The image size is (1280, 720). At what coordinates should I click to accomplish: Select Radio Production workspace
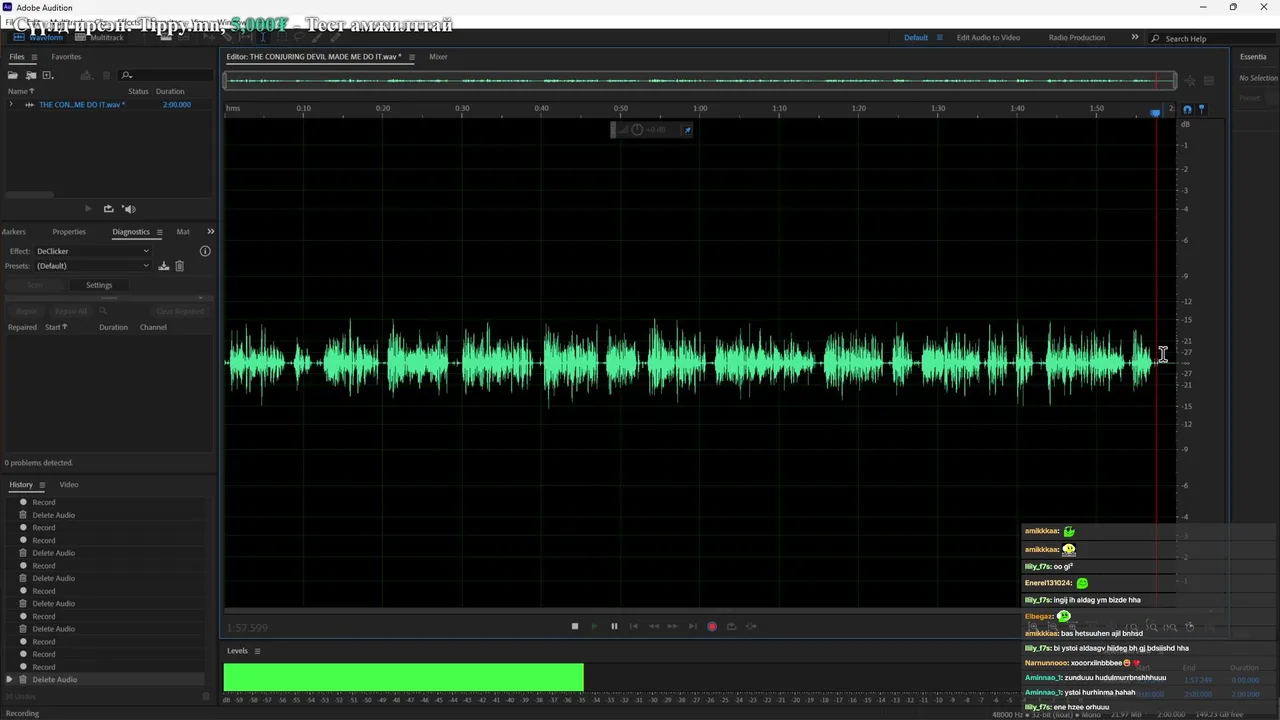[x=1077, y=38]
